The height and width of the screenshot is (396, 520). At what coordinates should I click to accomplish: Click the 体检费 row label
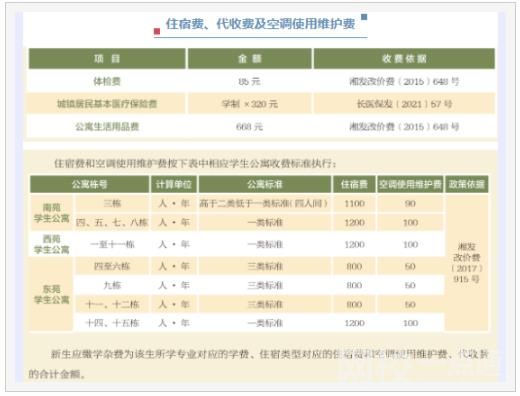tap(107, 81)
